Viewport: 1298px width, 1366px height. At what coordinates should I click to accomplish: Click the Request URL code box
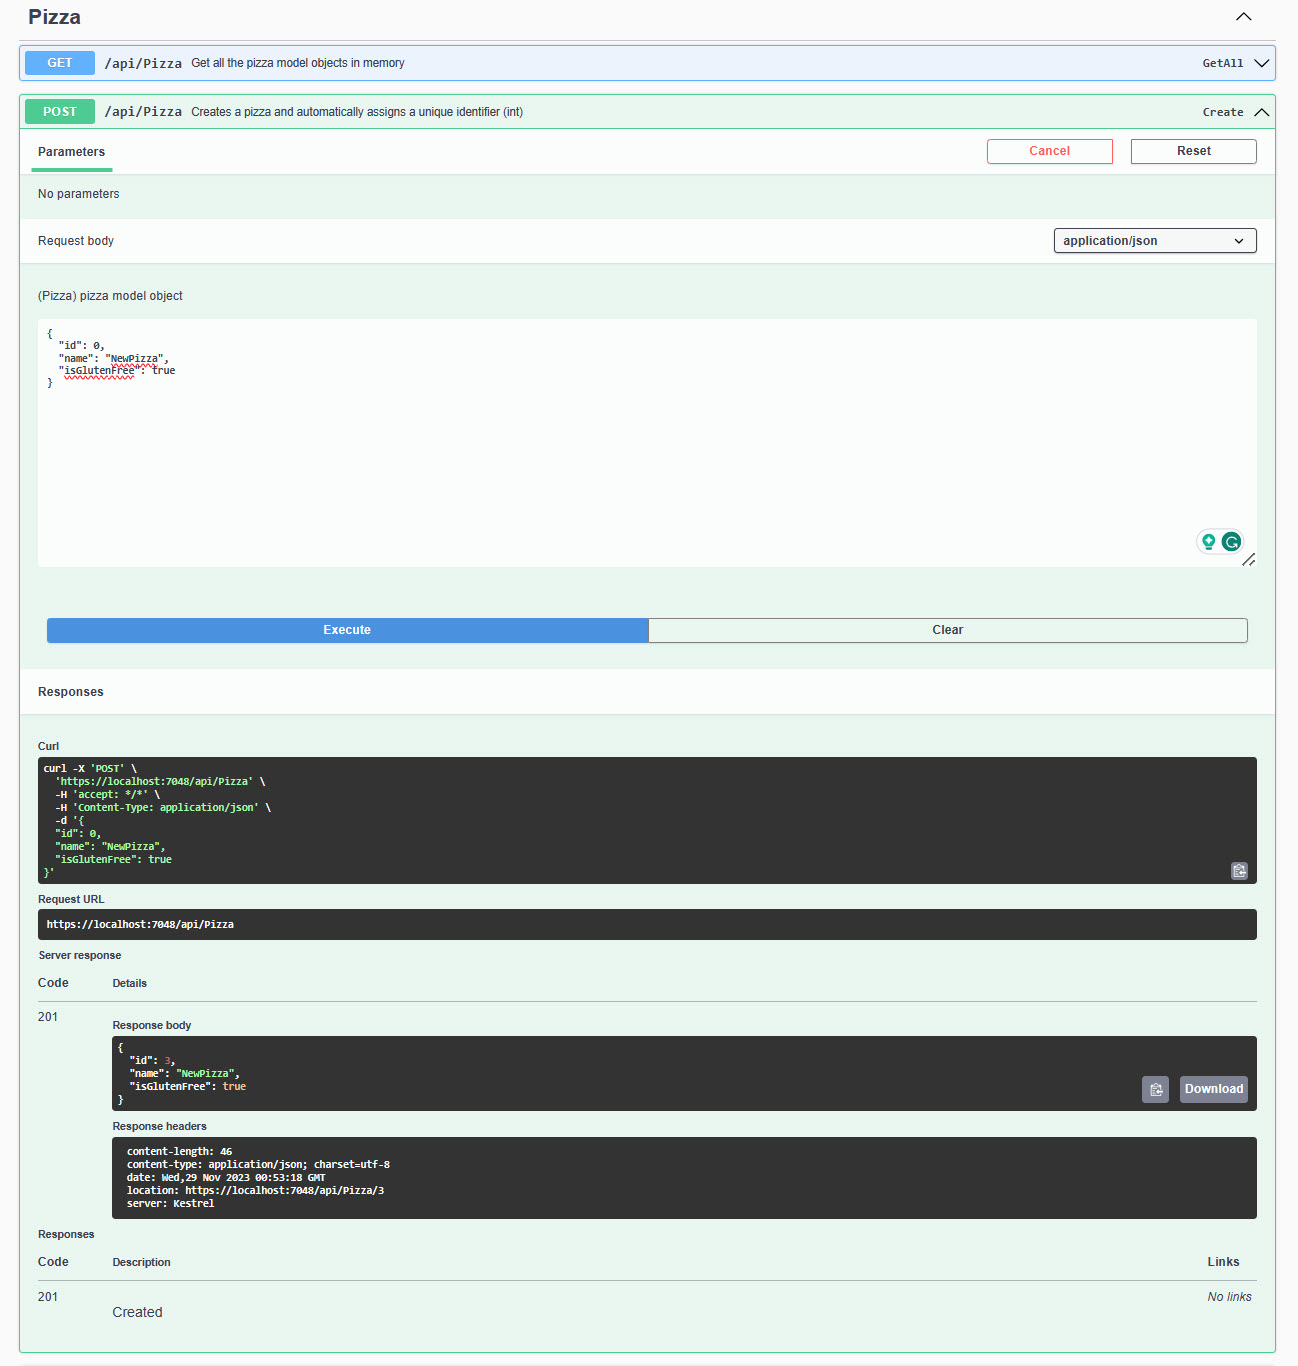click(x=646, y=924)
